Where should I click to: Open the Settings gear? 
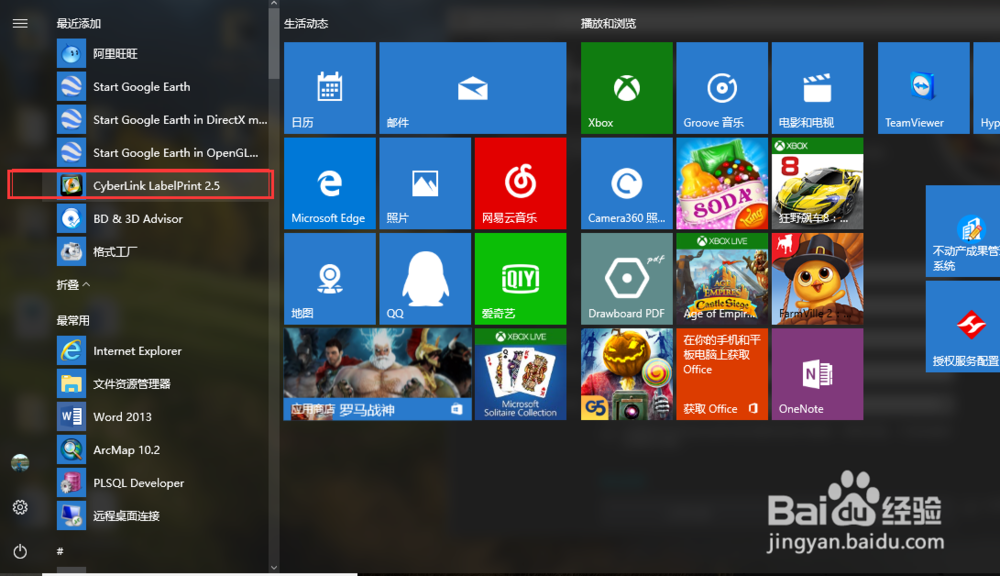[20, 507]
